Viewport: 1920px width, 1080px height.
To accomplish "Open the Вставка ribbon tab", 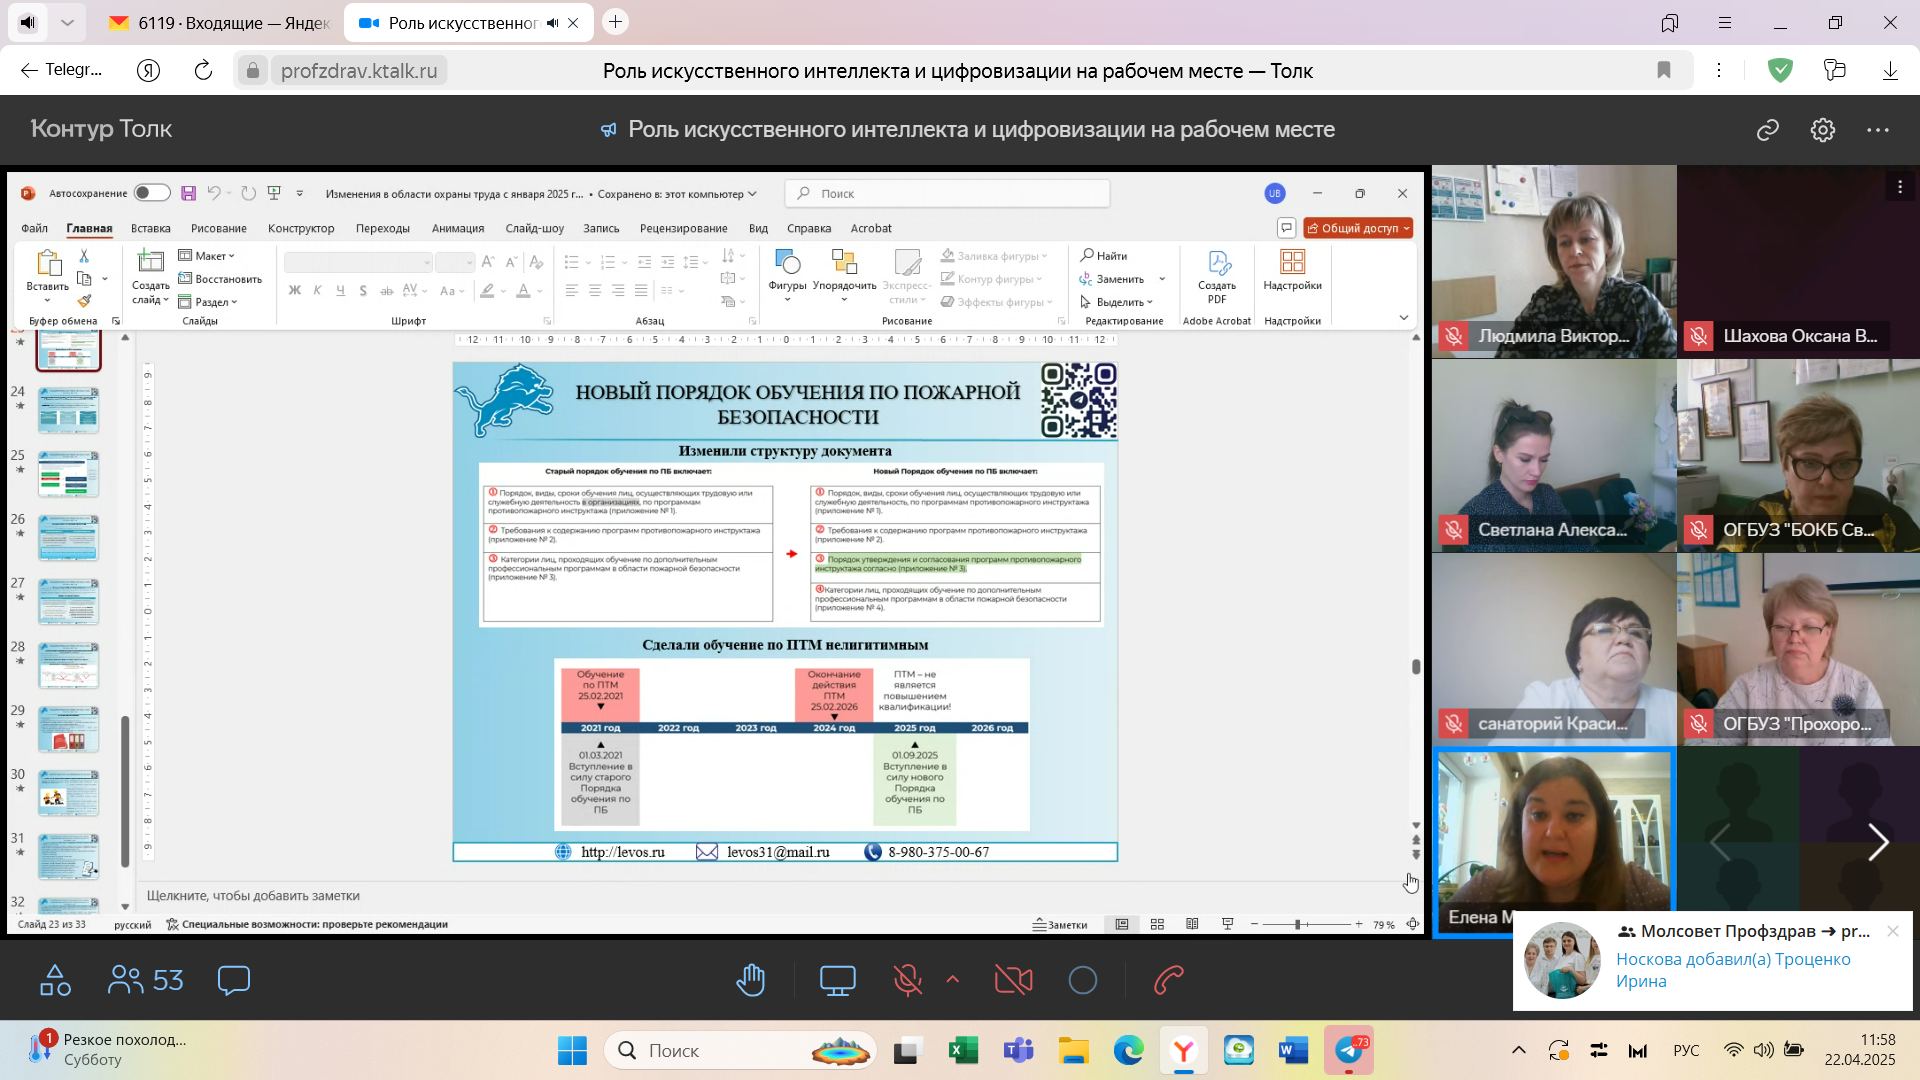I will tap(150, 228).
